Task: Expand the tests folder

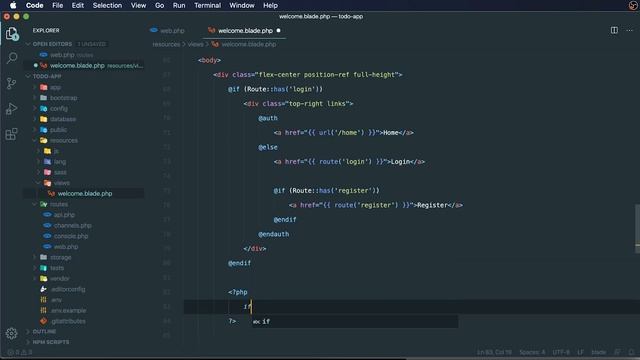Action: click(35, 268)
